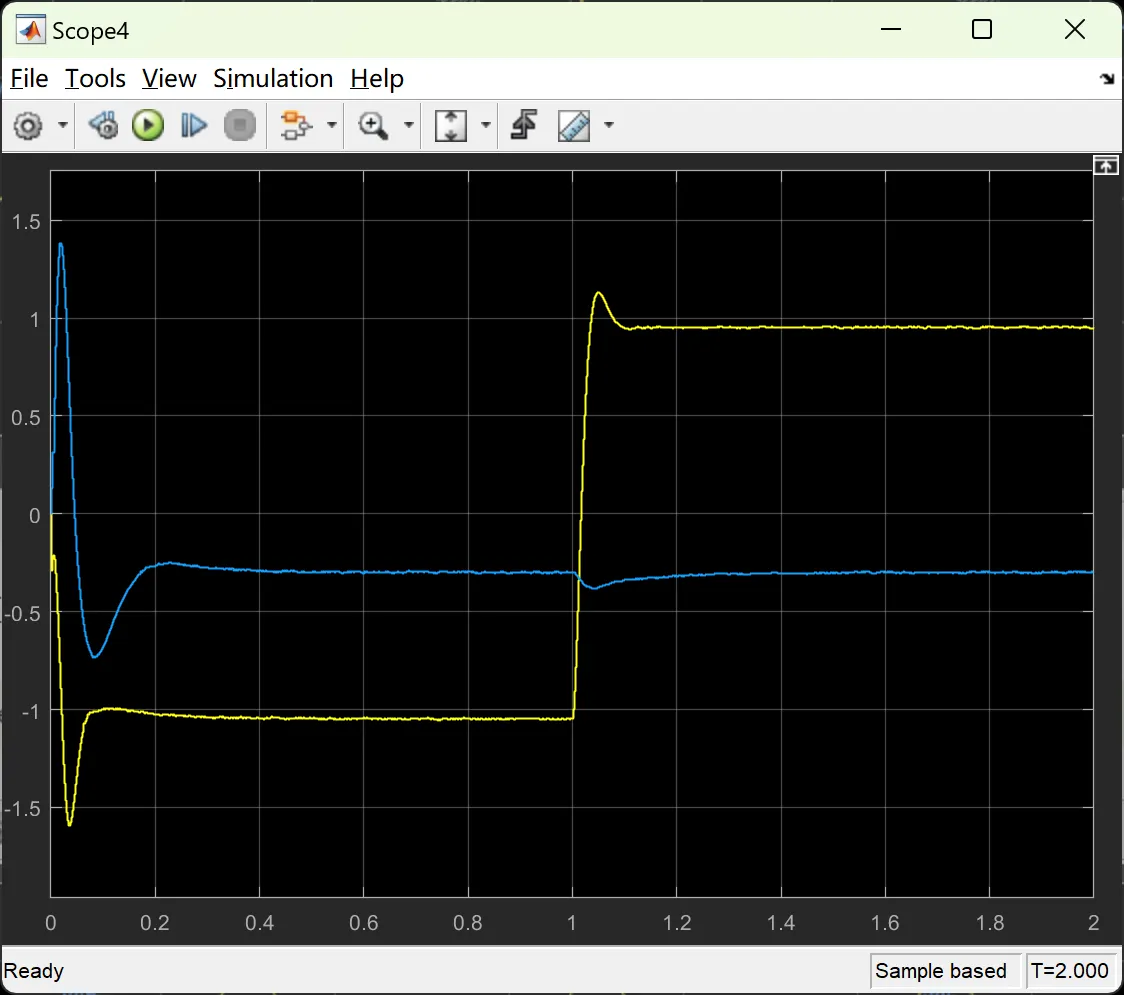Expand the measurements dropdown arrow
Image resolution: width=1124 pixels, height=995 pixels.
tap(609, 125)
